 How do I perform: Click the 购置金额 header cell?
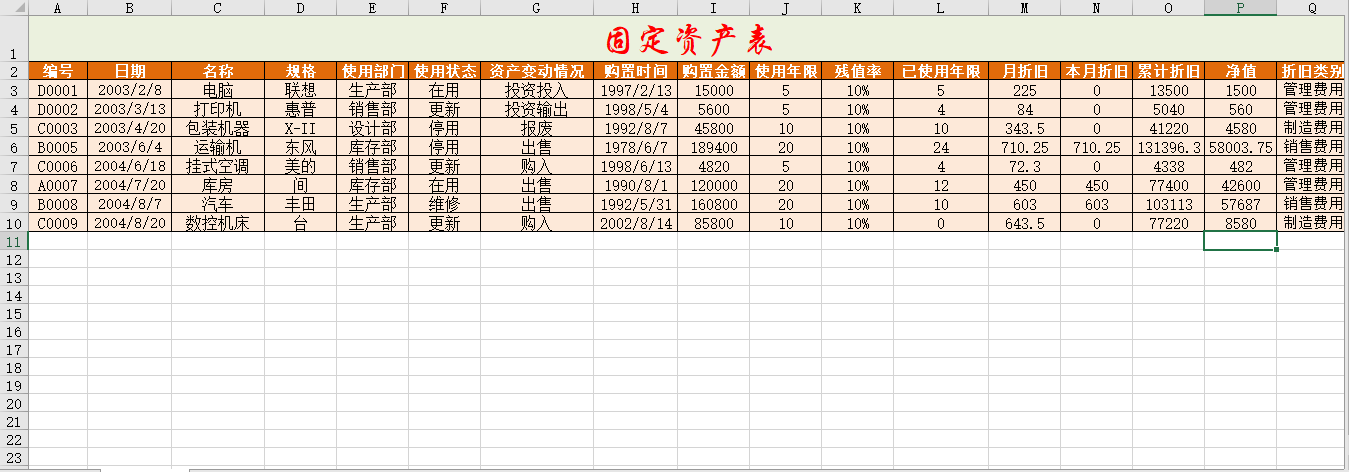tap(713, 71)
